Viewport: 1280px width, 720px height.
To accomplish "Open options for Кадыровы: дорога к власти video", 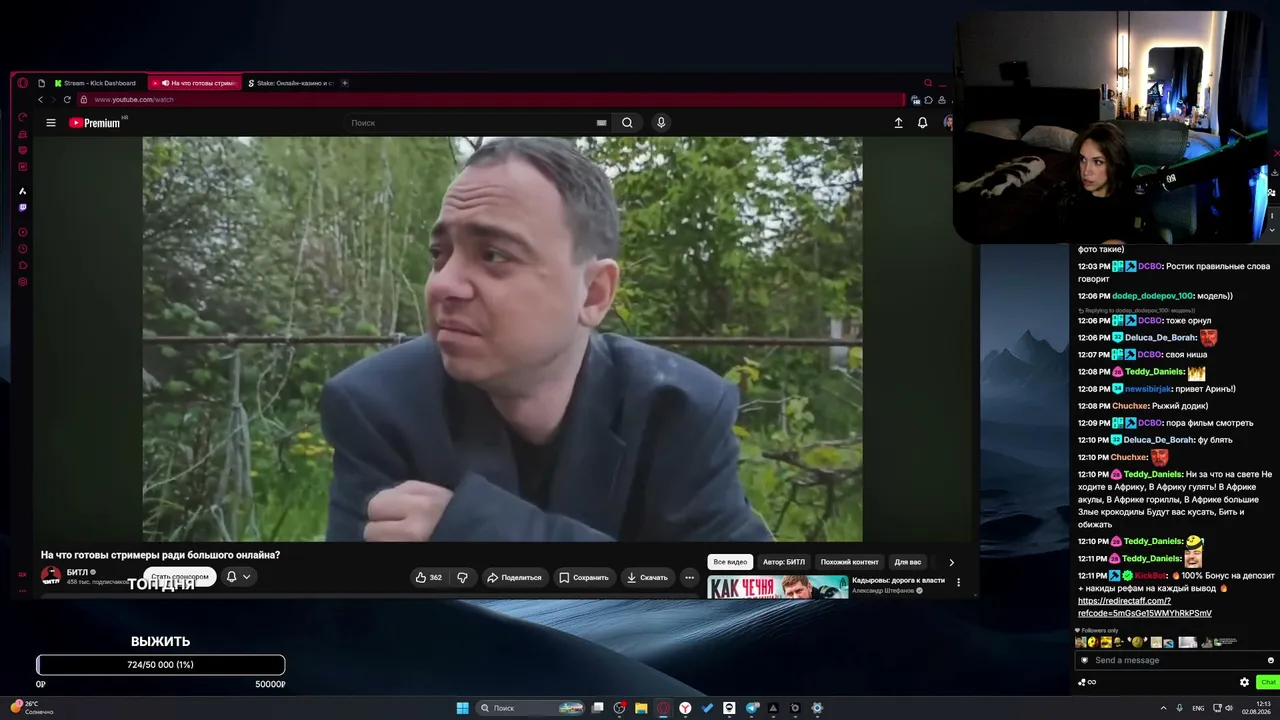I will [x=958, y=582].
